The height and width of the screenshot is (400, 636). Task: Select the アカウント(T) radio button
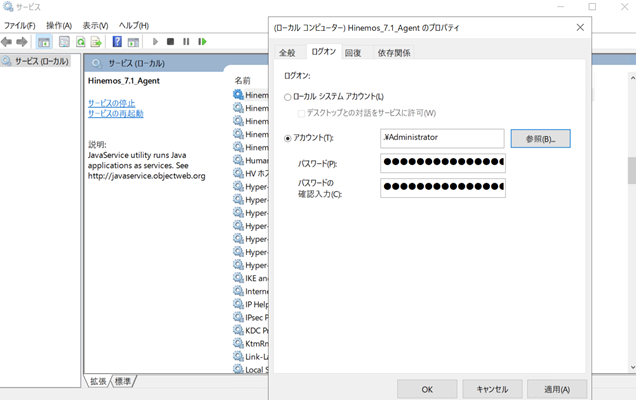tap(288, 138)
